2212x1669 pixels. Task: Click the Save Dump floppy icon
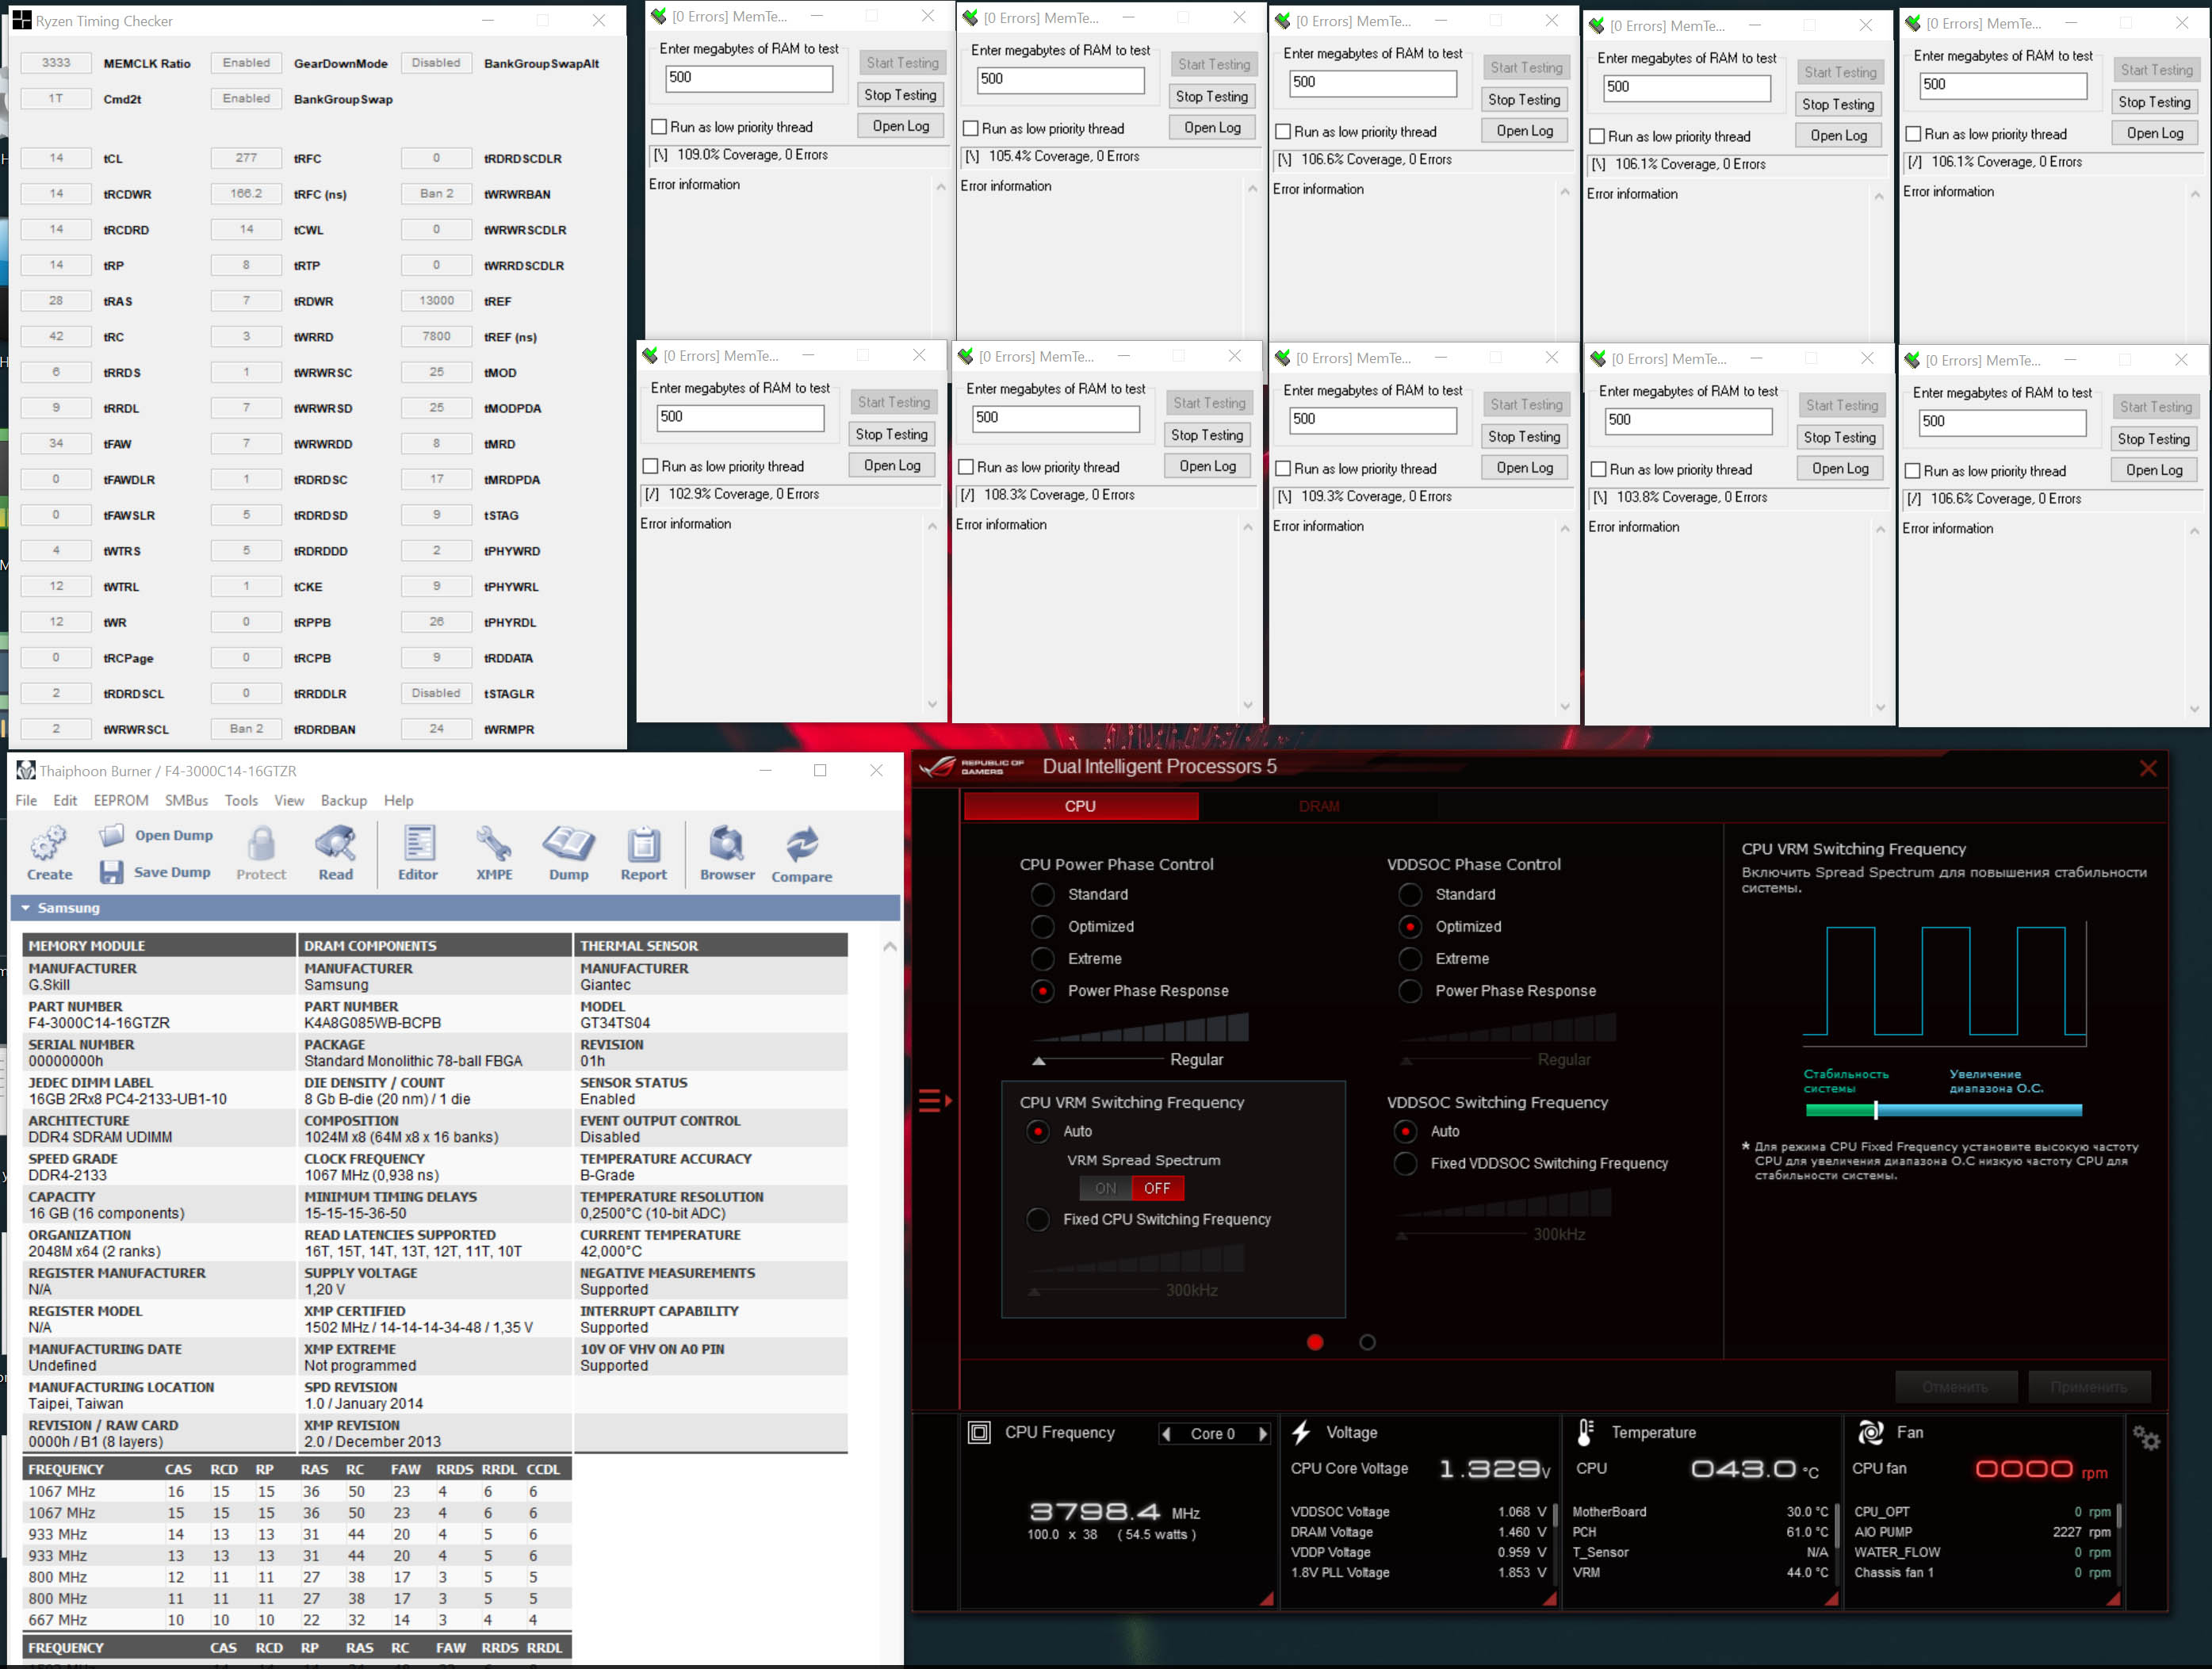coord(111,872)
